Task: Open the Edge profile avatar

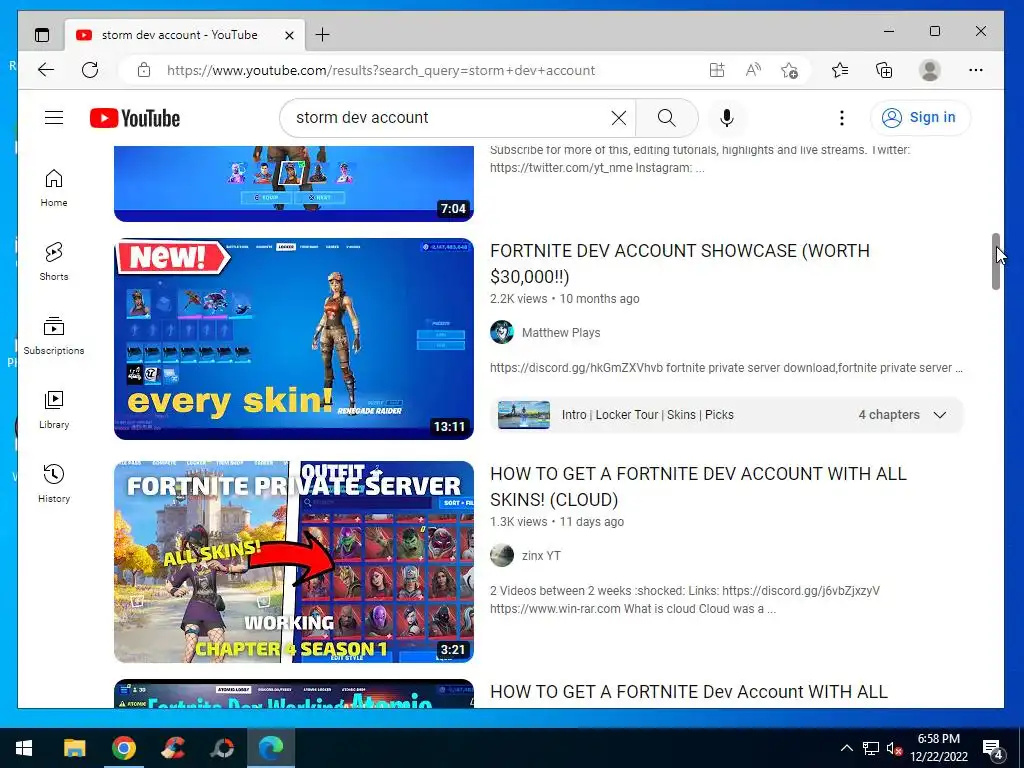Action: [x=929, y=70]
